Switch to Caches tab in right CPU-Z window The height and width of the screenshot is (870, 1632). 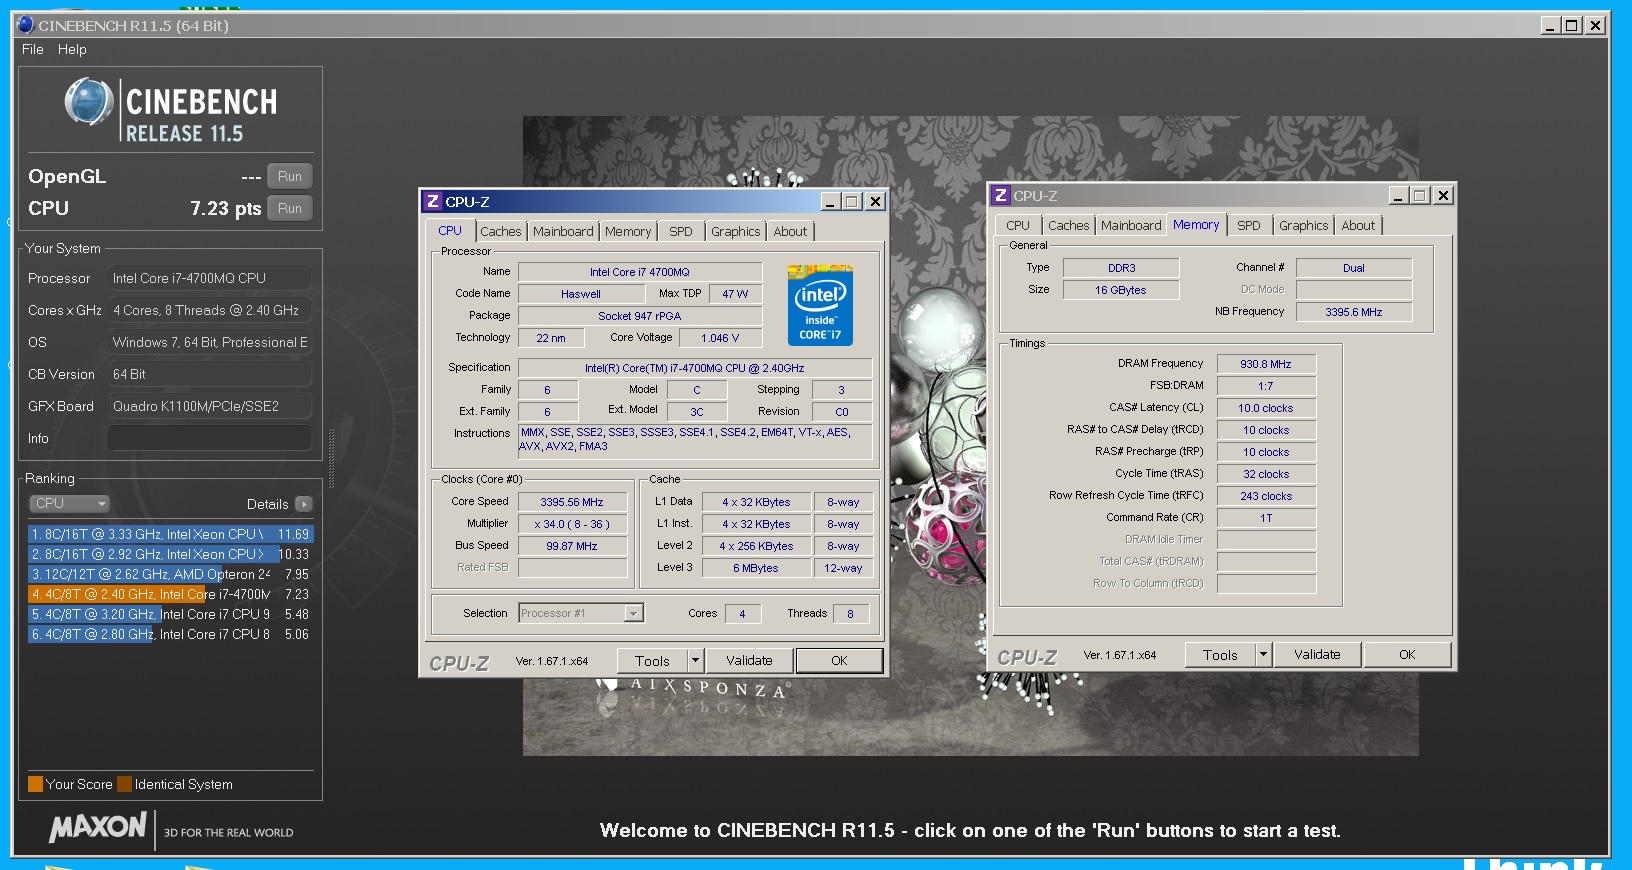(x=1068, y=225)
